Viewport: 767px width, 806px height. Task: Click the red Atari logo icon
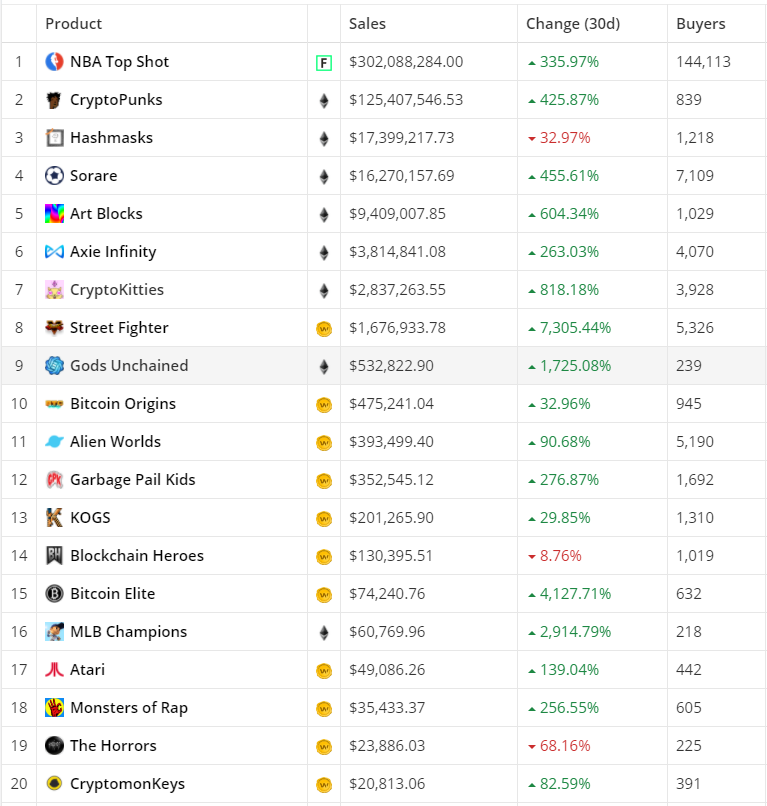point(54,670)
